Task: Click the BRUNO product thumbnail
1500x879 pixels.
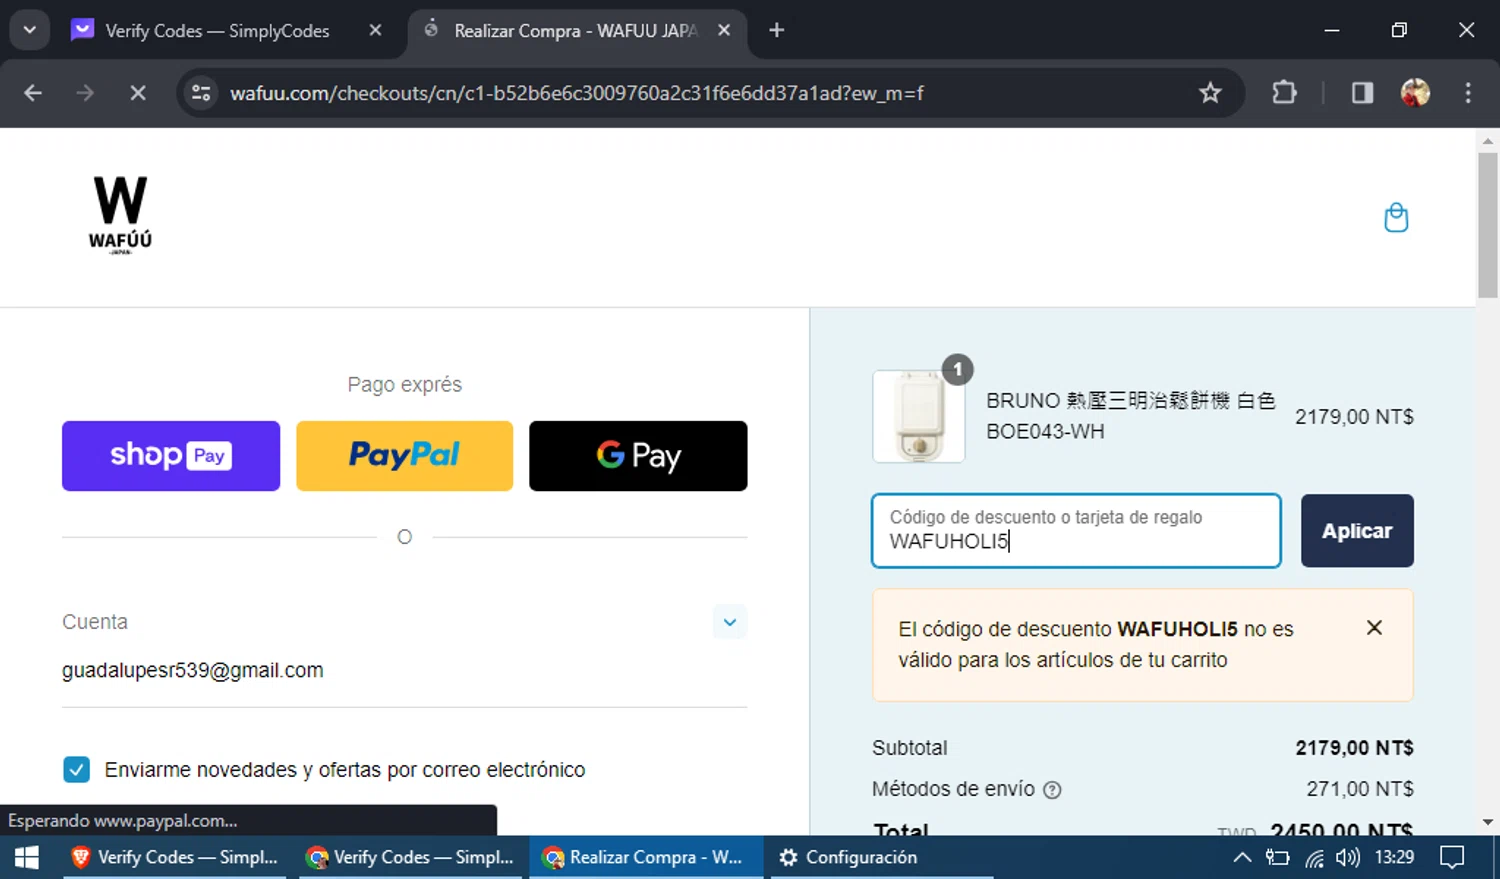Action: pyautogui.click(x=919, y=416)
